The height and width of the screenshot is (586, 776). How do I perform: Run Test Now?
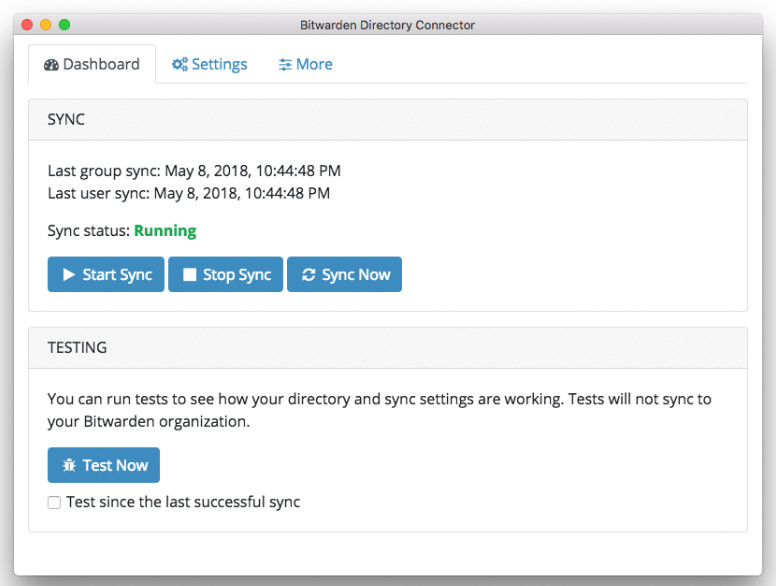[x=103, y=465]
